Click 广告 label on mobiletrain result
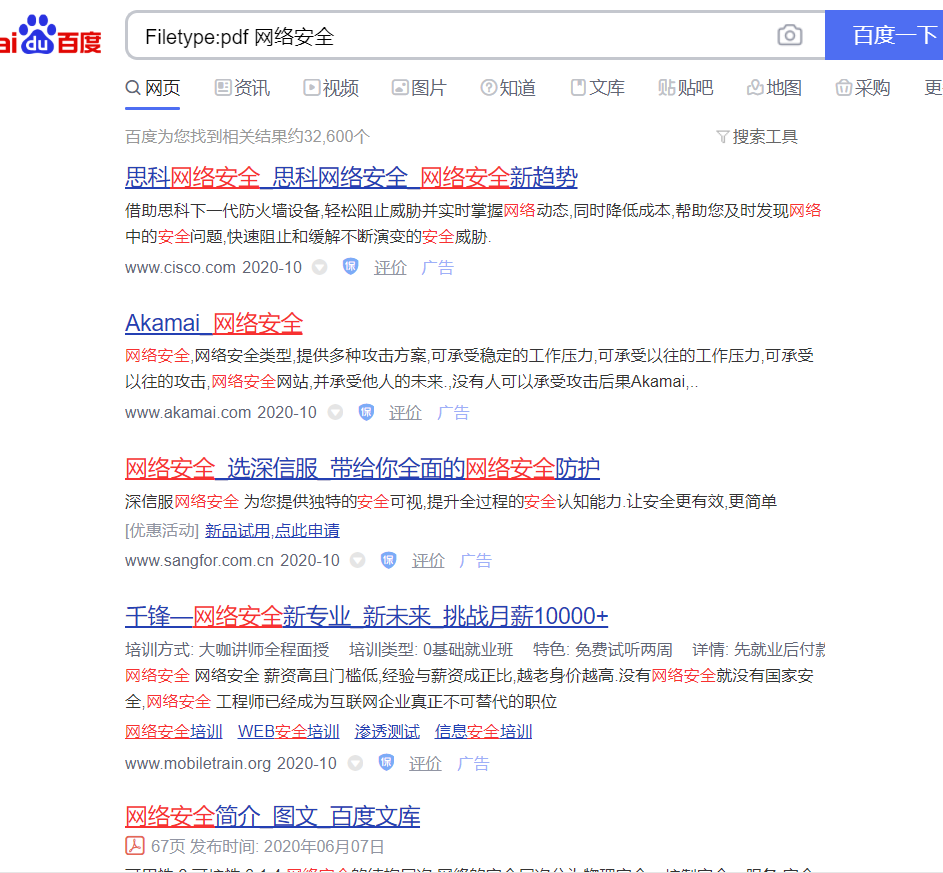Image resolution: width=943 pixels, height=873 pixels. 473,764
